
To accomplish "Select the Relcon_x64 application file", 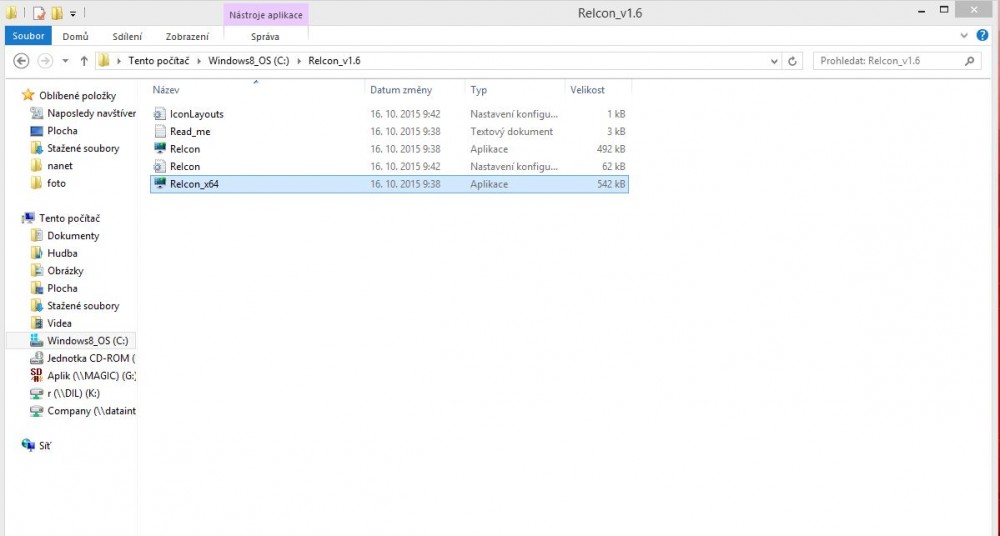I will coord(194,184).
